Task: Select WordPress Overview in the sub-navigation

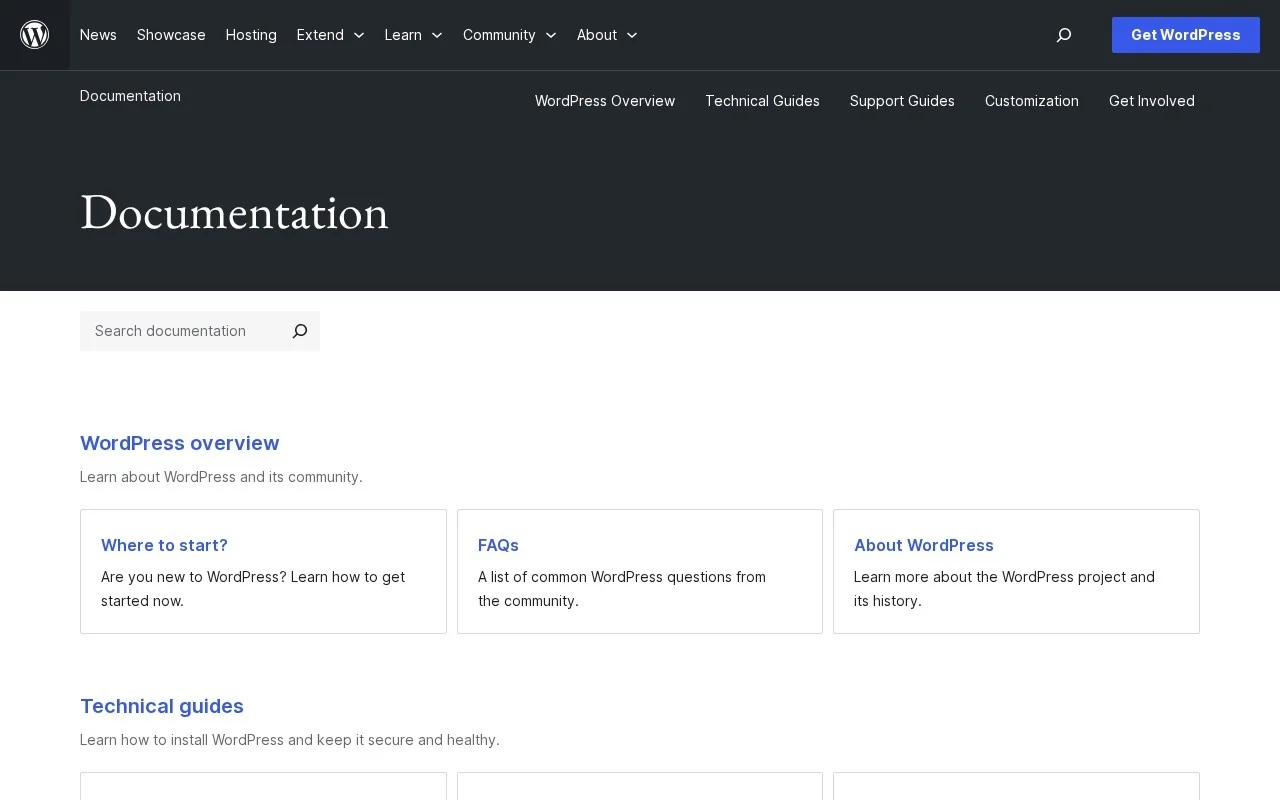Action: point(605,101)
